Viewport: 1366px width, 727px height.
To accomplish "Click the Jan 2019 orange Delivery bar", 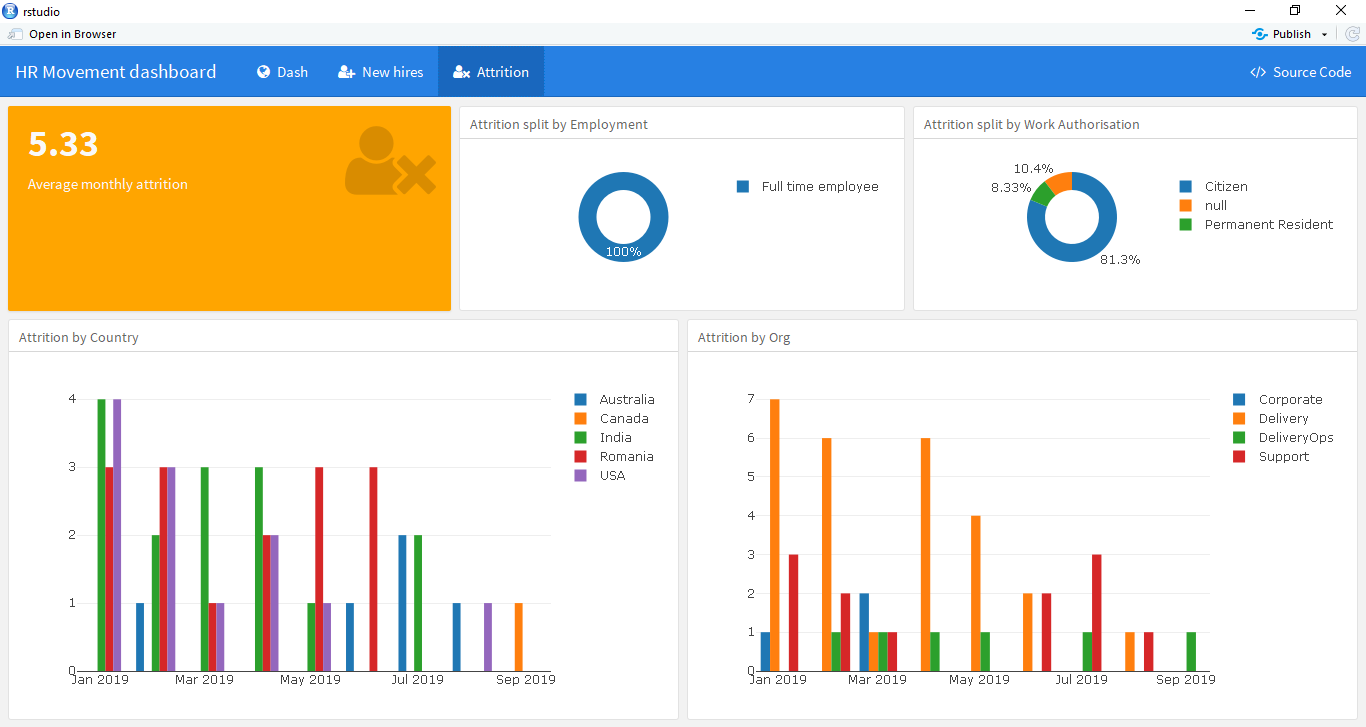I will click(x=775, y=535).
